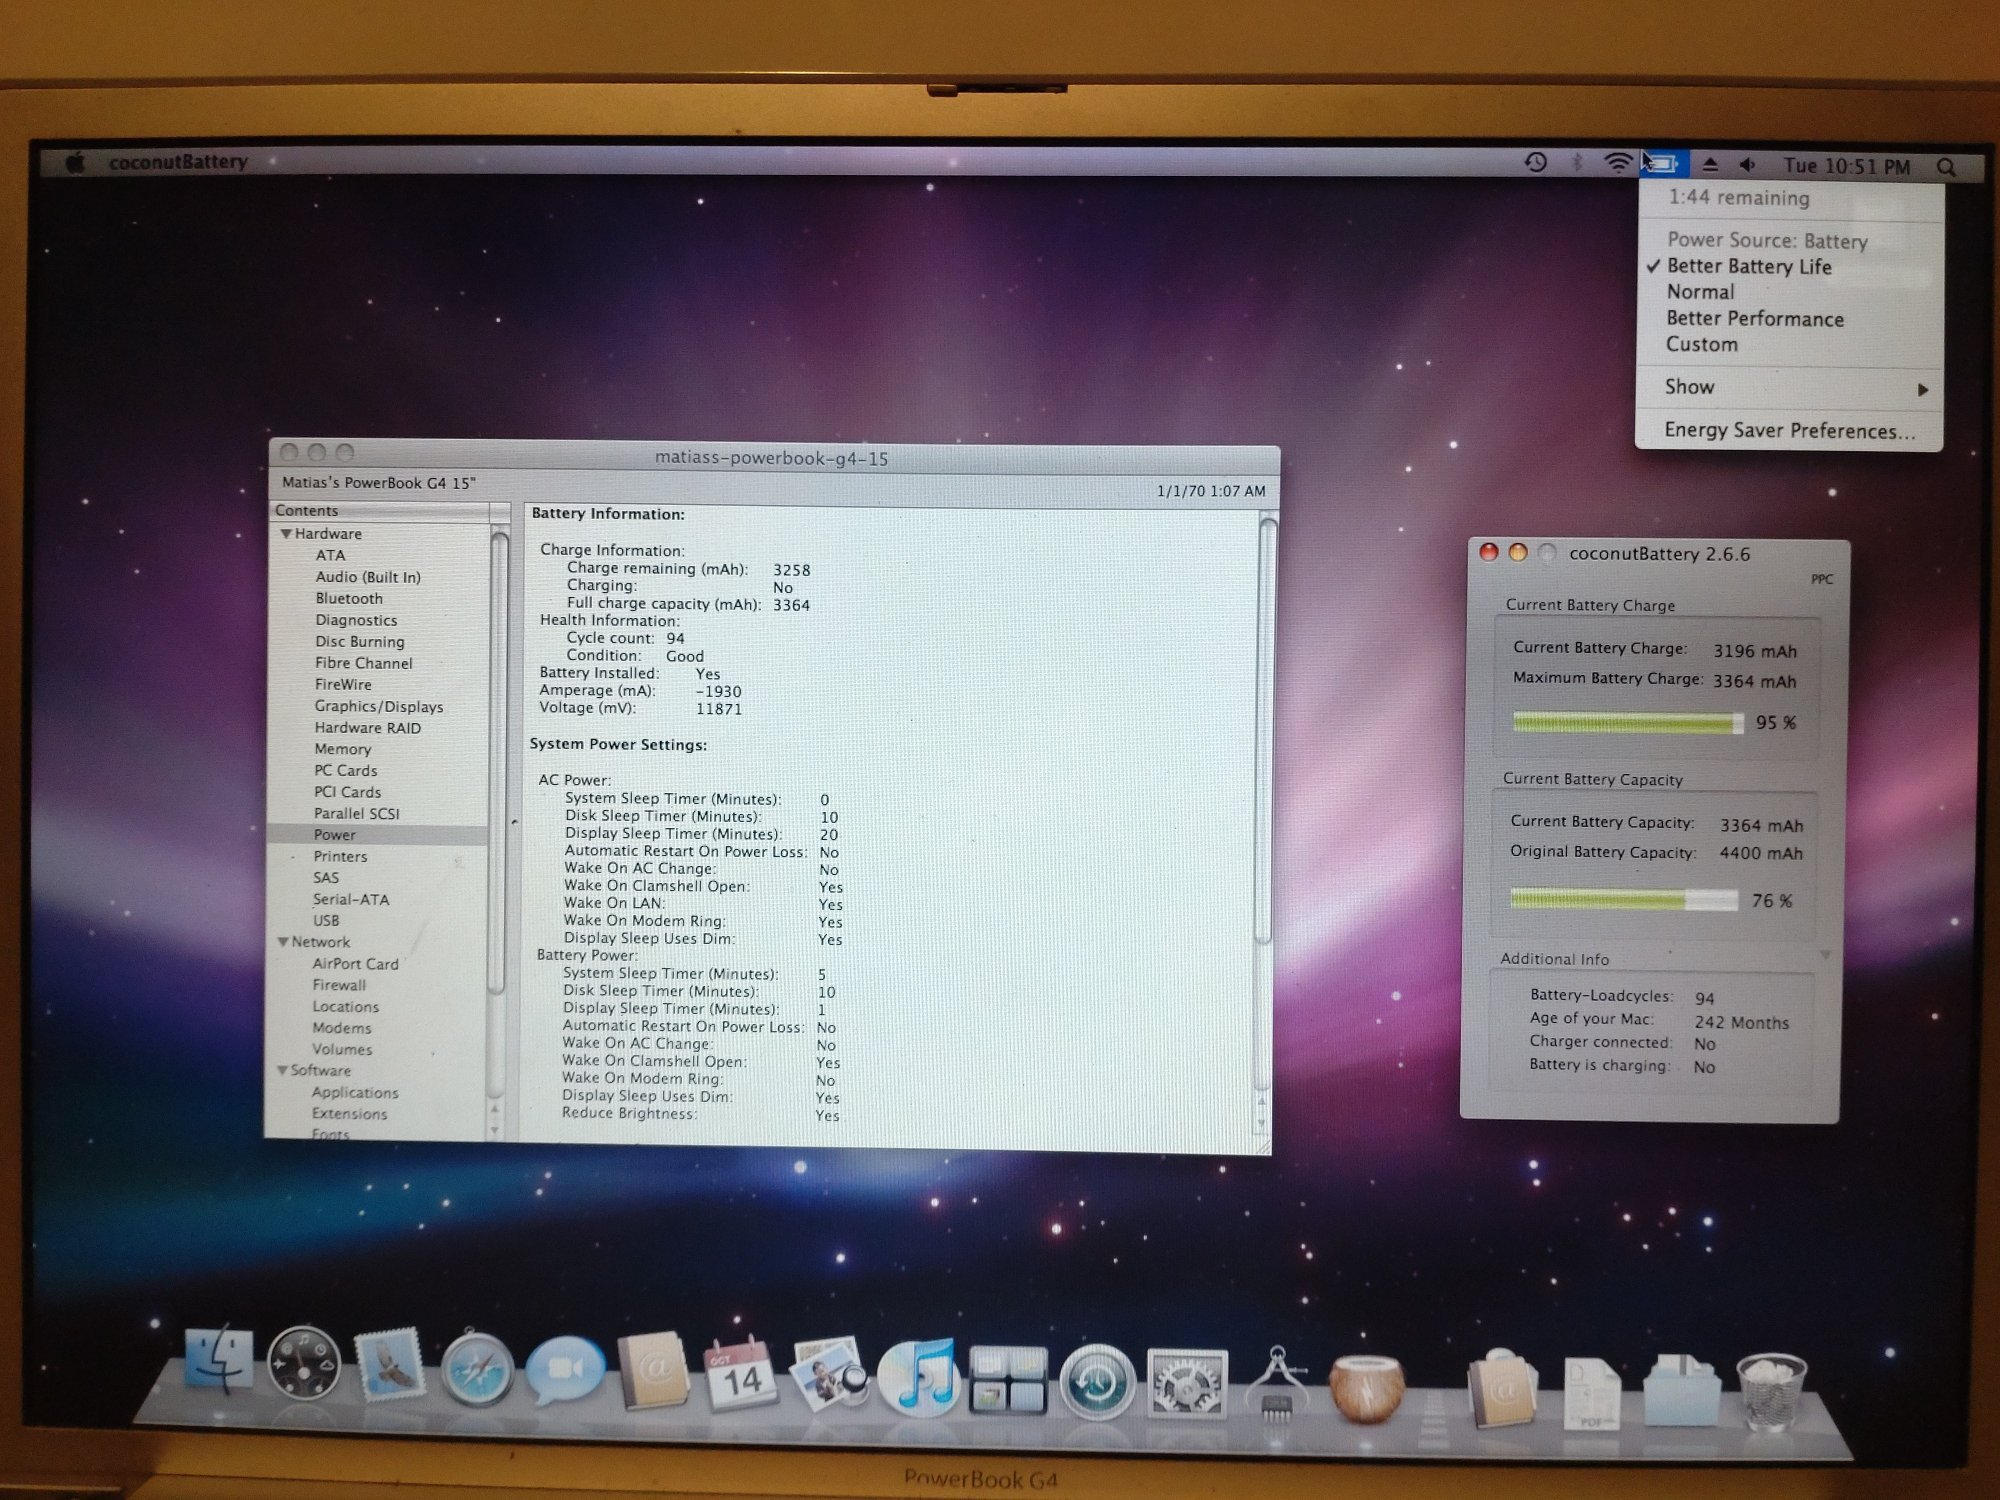Open Time Machine icon in Dock
Screen dimensions: 2000x1500
coord(1097,1382)
